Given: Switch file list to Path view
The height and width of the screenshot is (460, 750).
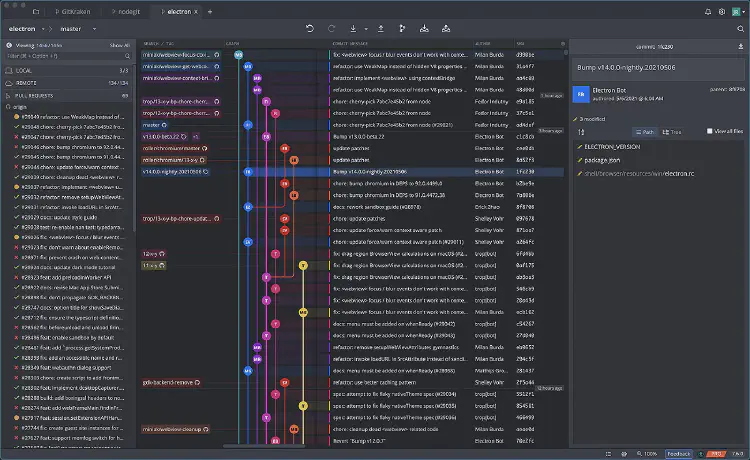Looking at the screenshot, I should [x=643, y=131].
